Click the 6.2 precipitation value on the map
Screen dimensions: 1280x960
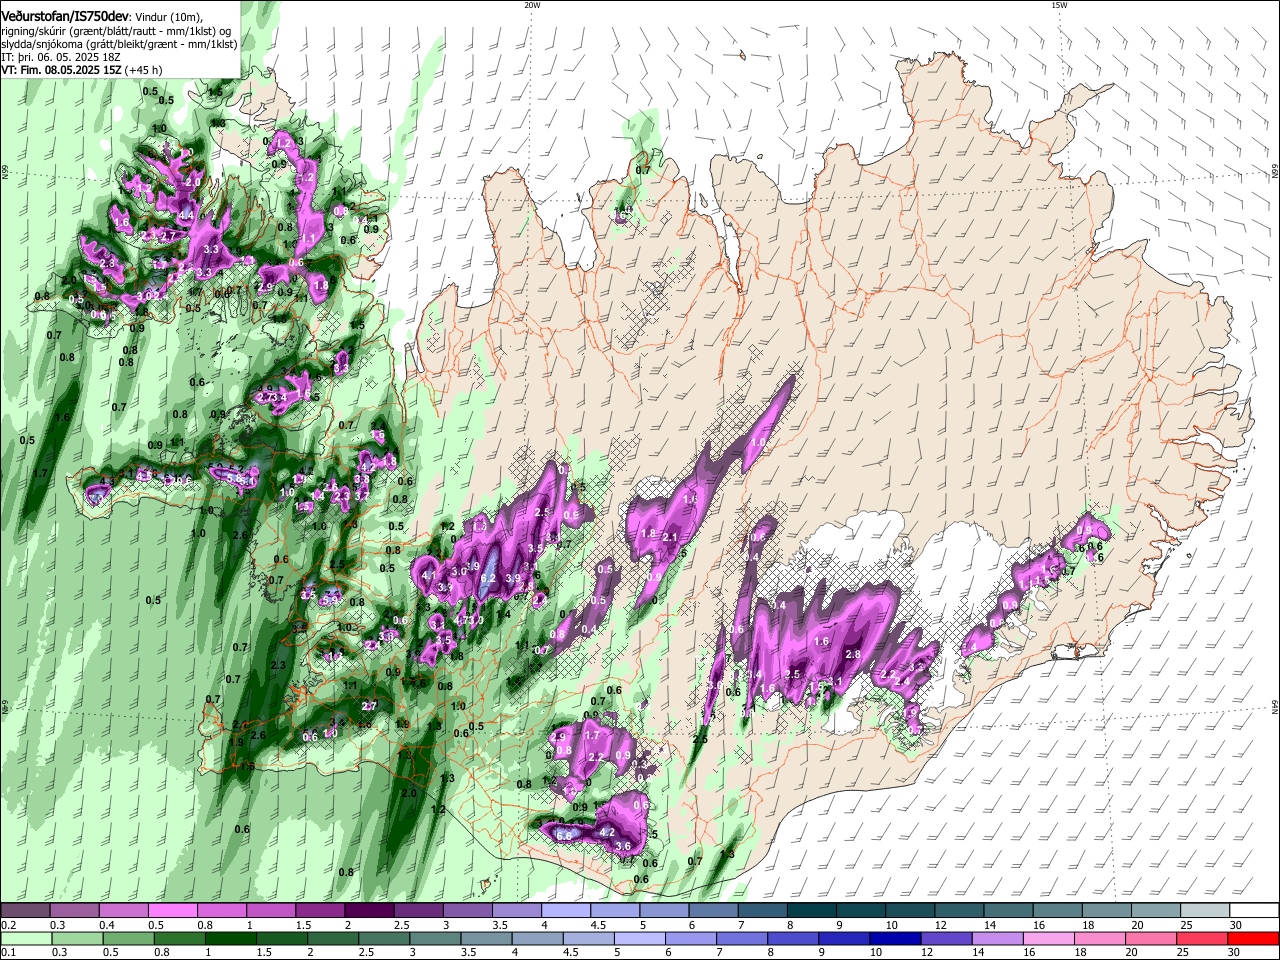tap(488, 578)
